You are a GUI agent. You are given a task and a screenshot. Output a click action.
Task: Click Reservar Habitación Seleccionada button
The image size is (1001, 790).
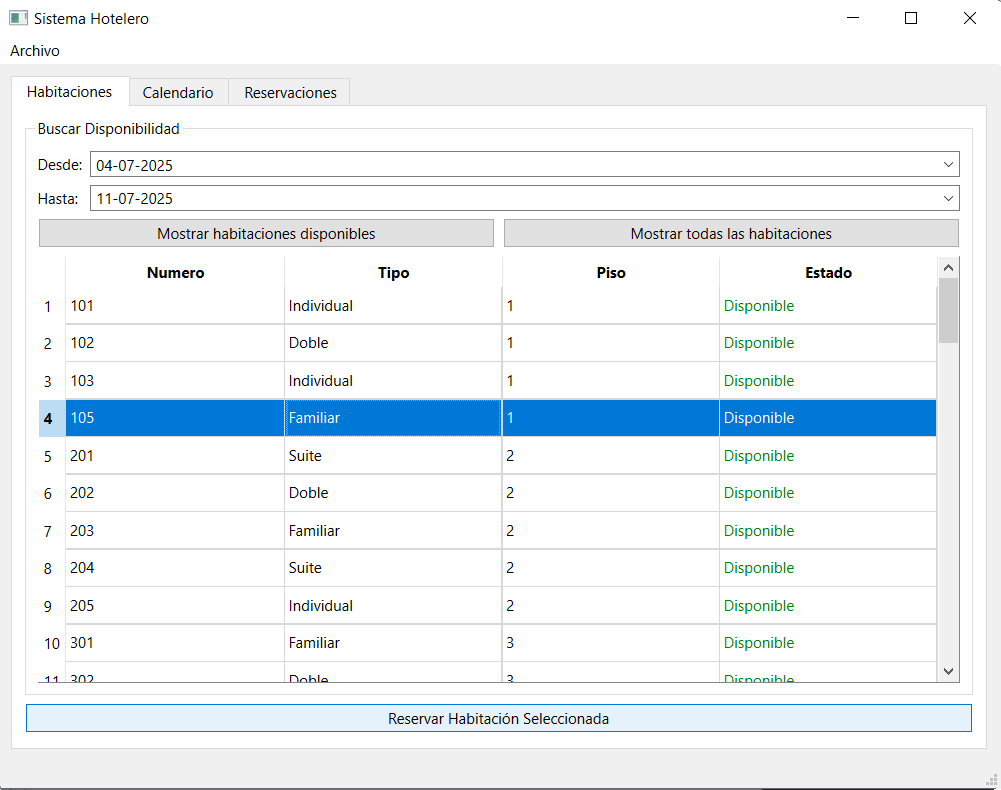point(499,718)
